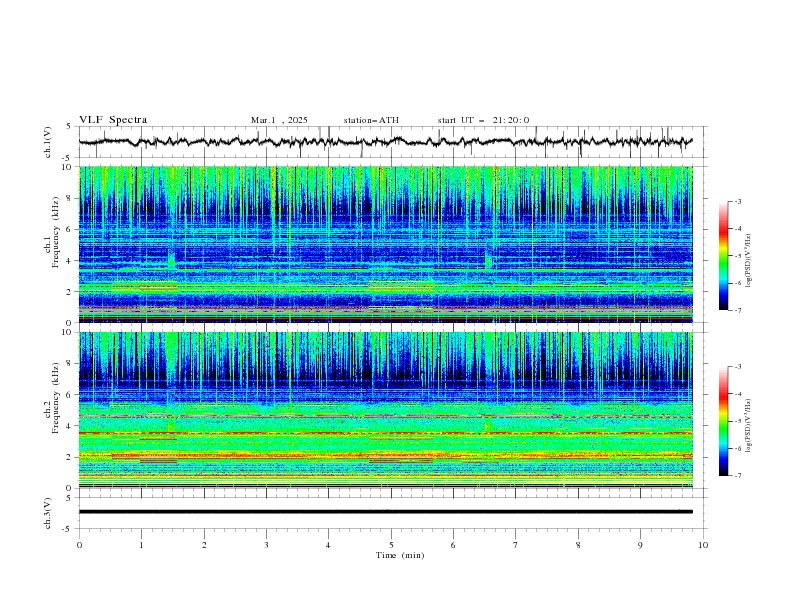Click the "-4" label on ch.2 color bar
This screenshot has height=612, width=792.
coord(737,394)
